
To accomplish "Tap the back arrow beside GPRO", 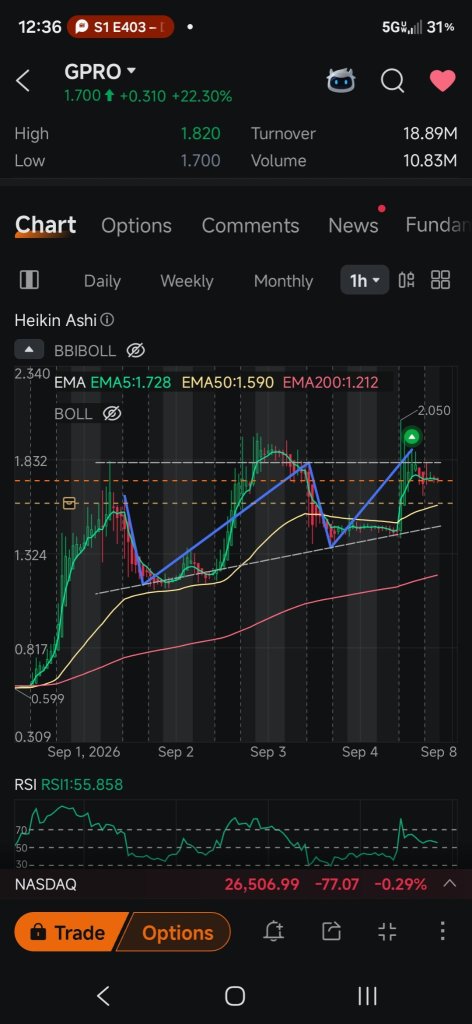I will point(23,81).
